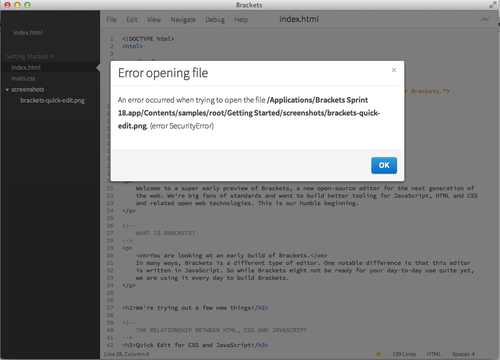Image resolution: width=500 pixels, height=360 pixels.
Task: Open the View menu
Action: tap(154, 20)
